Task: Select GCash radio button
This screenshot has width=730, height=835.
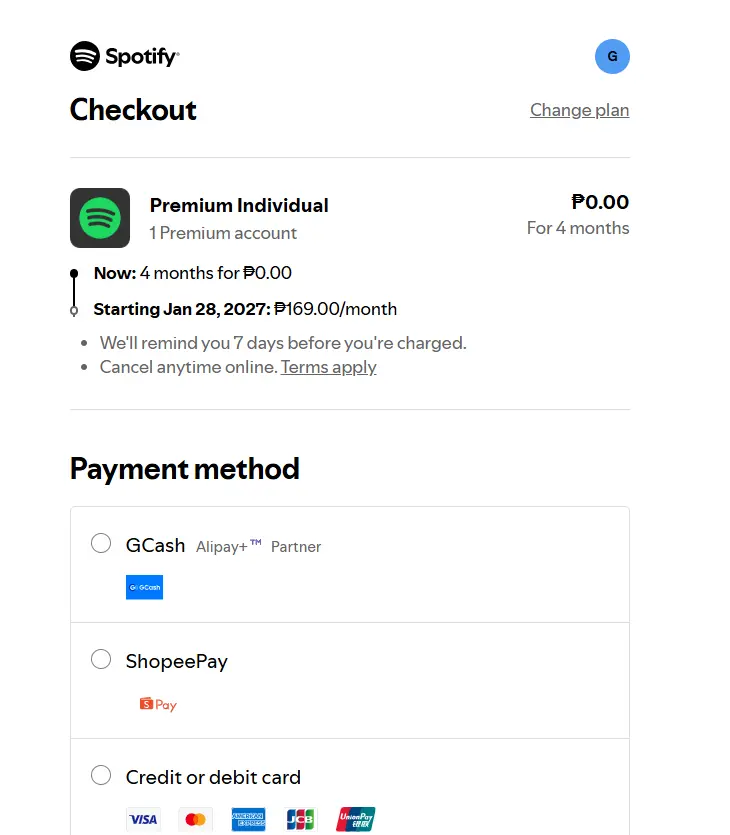Action: [x=101, y=543]
